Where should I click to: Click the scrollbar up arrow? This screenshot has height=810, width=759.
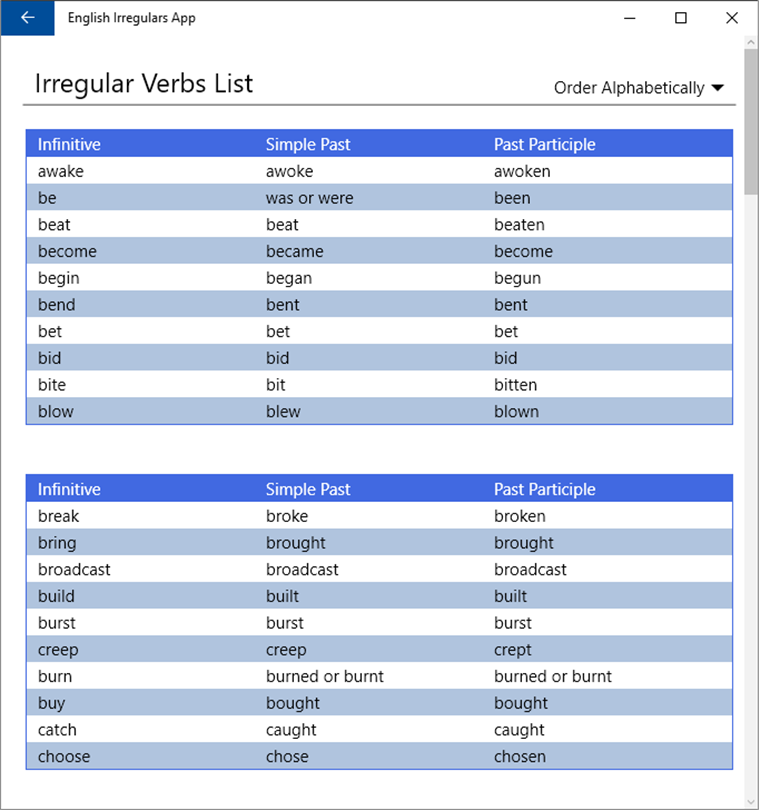751,44
